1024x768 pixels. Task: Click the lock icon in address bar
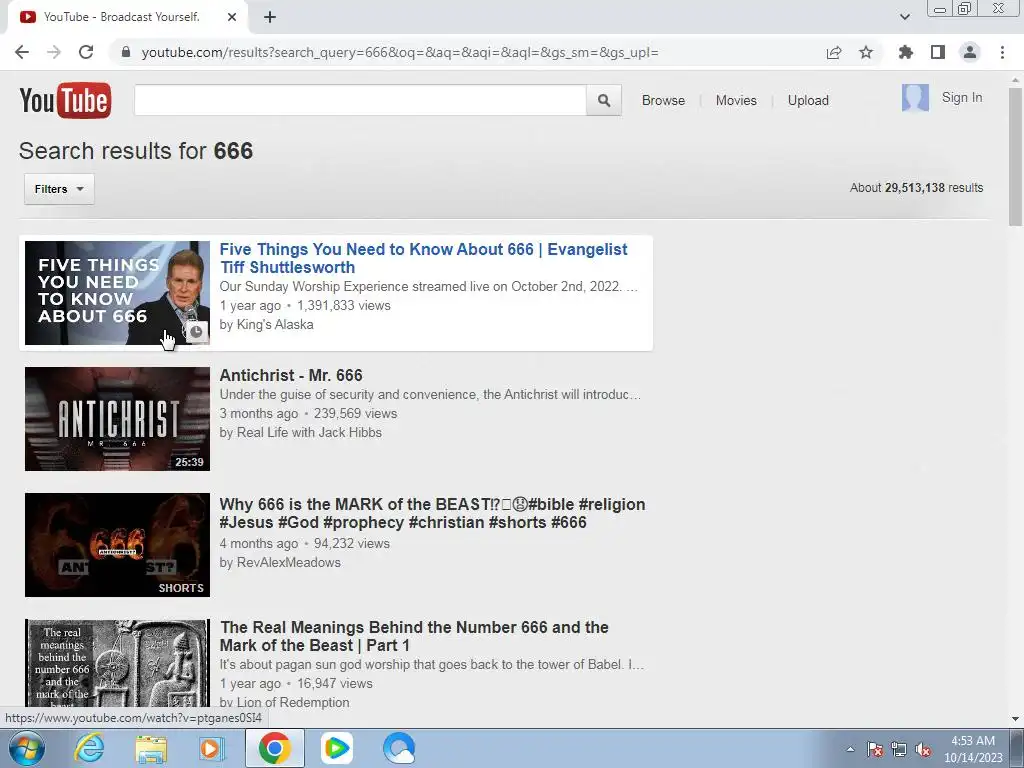pyautogui.click(x=126, y=52)
